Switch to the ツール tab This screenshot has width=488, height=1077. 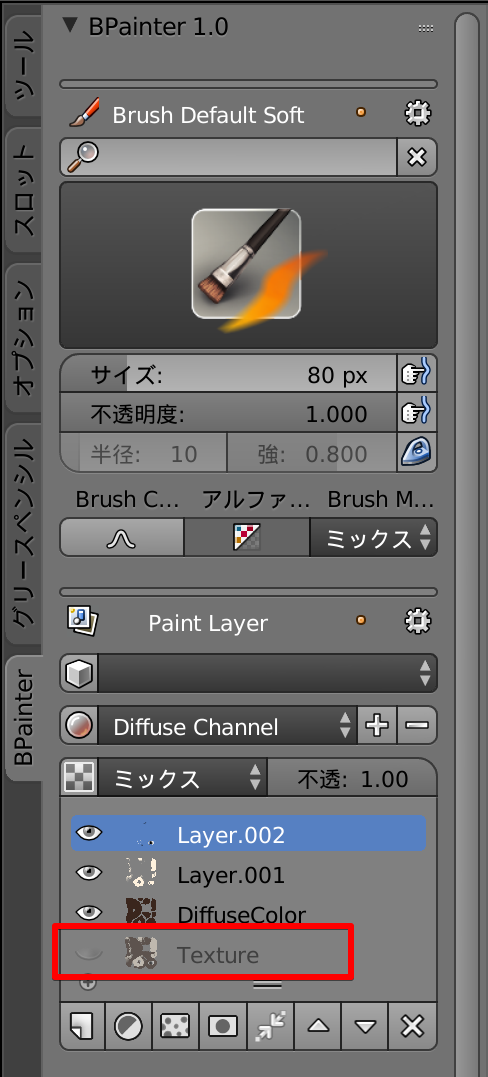point(23,64)
